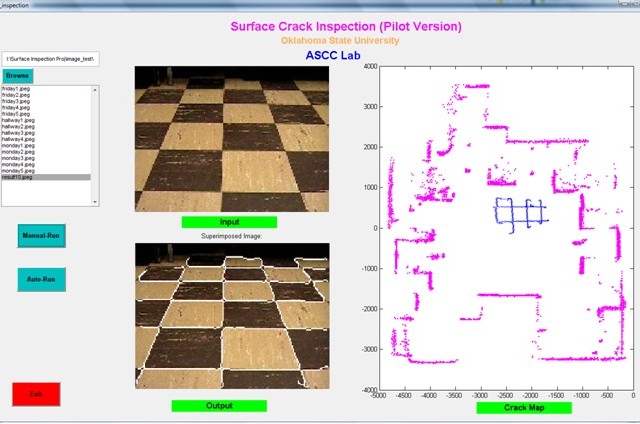Click the Browse button
The height and width of the screenshot is (424, 640).
point(17,76)
